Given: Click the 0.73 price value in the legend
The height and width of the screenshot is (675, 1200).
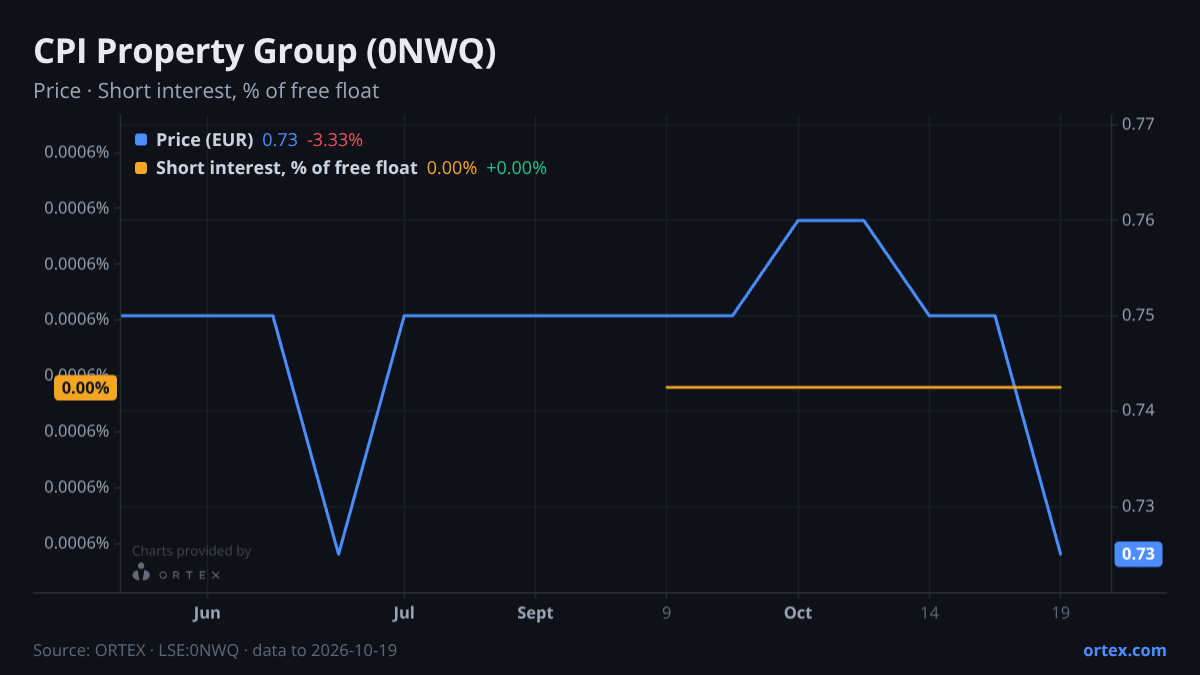Looking at the screenshot, I should tap(280, 140).
